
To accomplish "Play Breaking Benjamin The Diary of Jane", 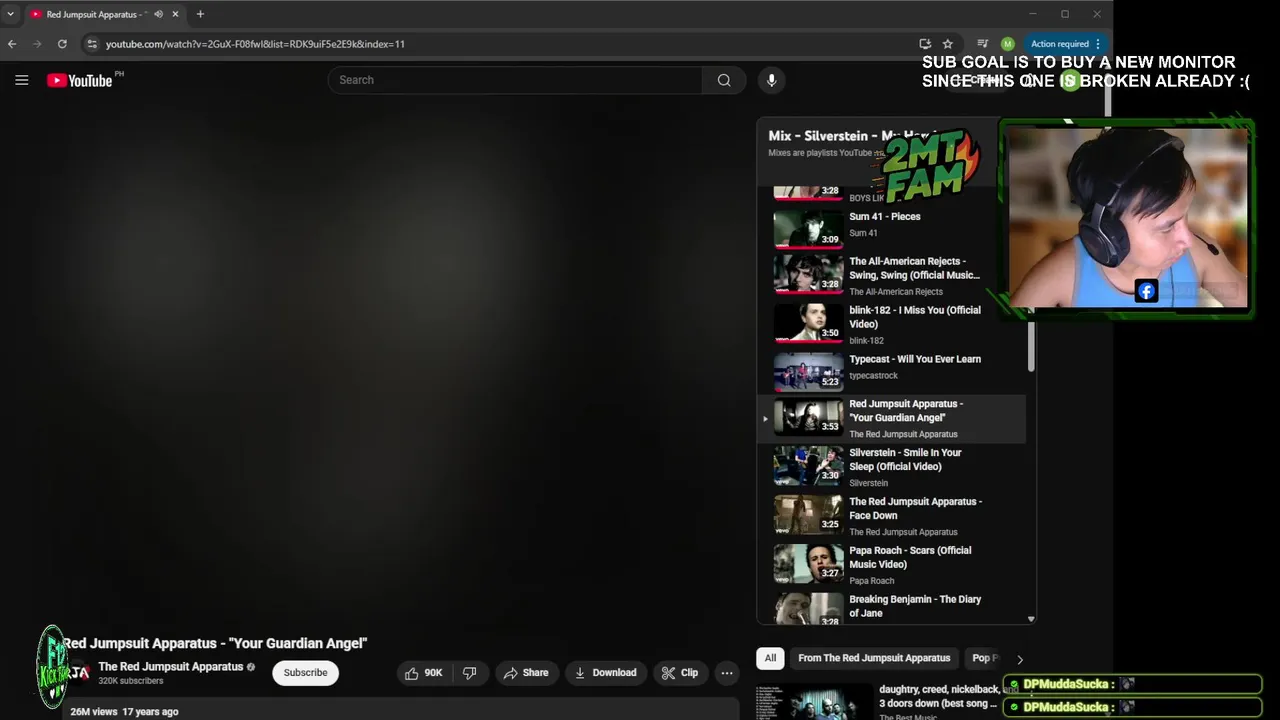I will [x=890, y=608].
